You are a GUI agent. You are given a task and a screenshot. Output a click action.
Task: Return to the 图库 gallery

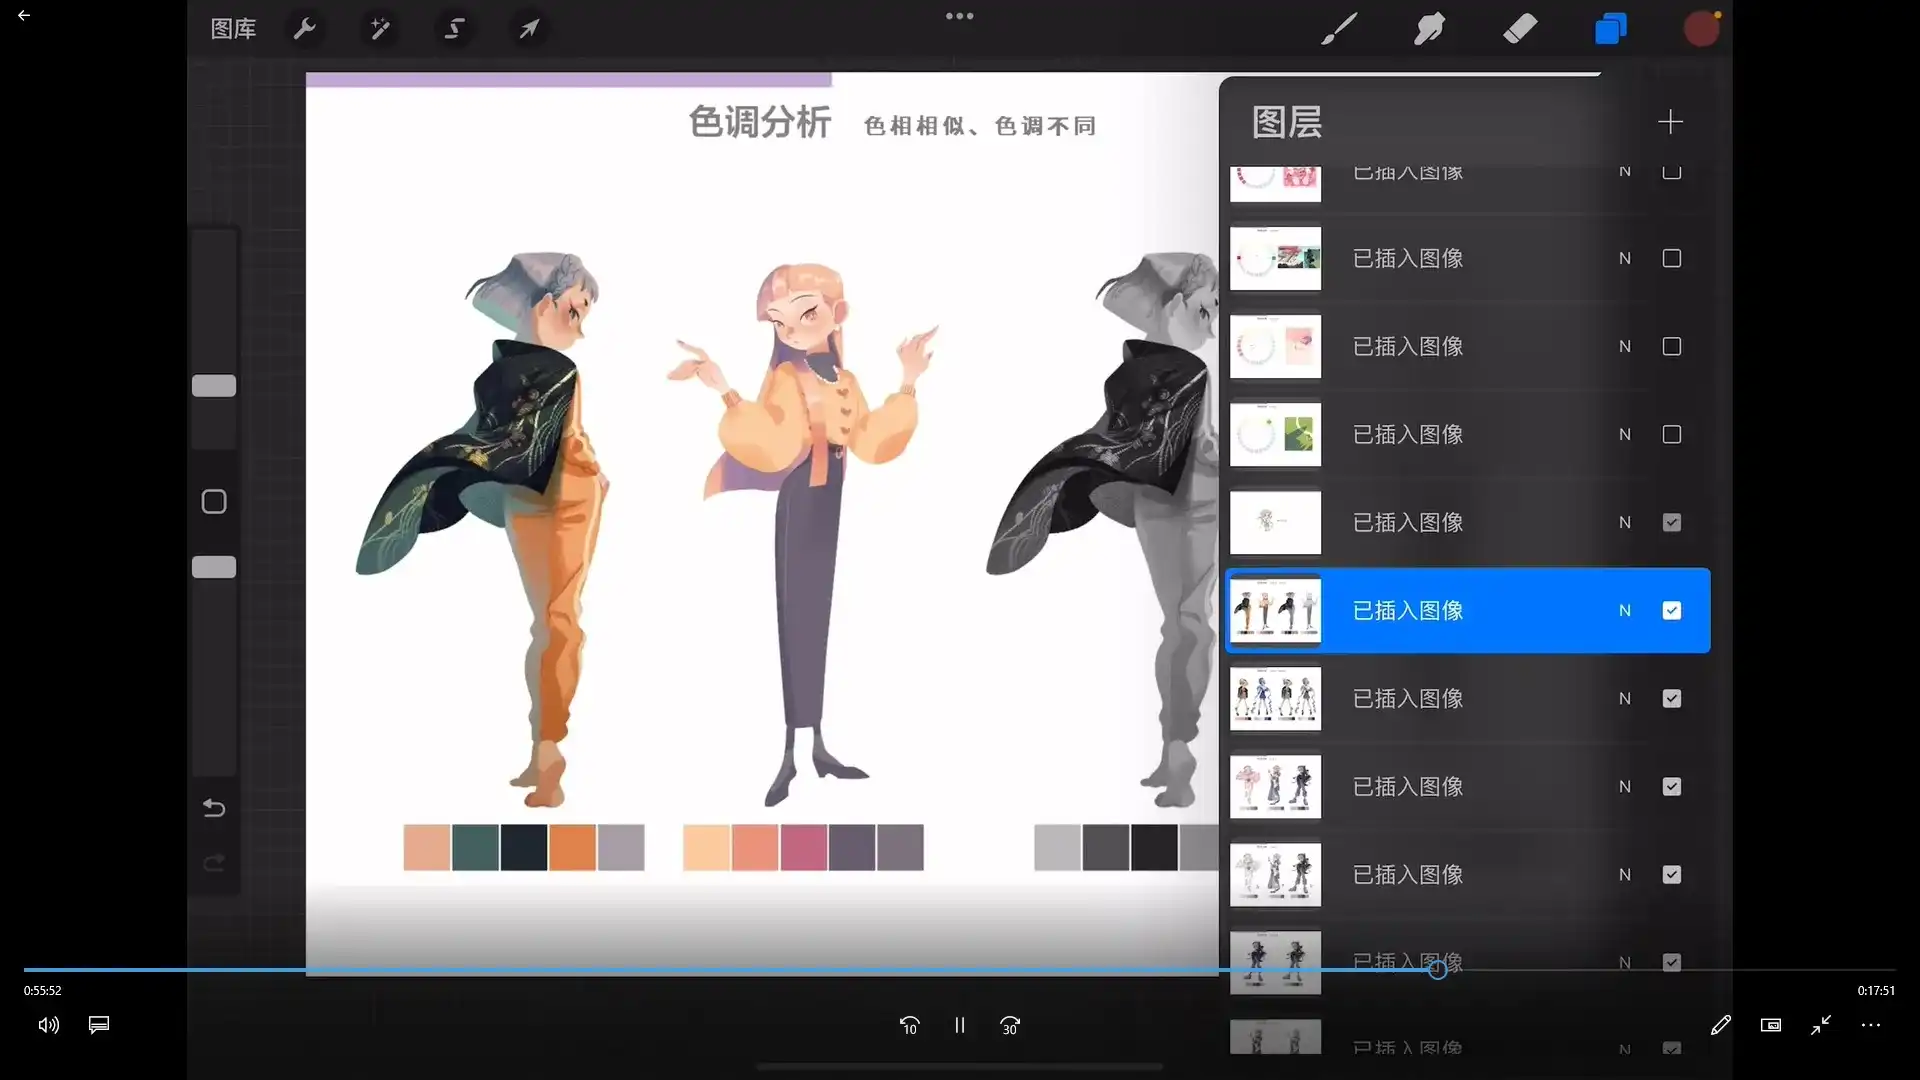(232, 28)
